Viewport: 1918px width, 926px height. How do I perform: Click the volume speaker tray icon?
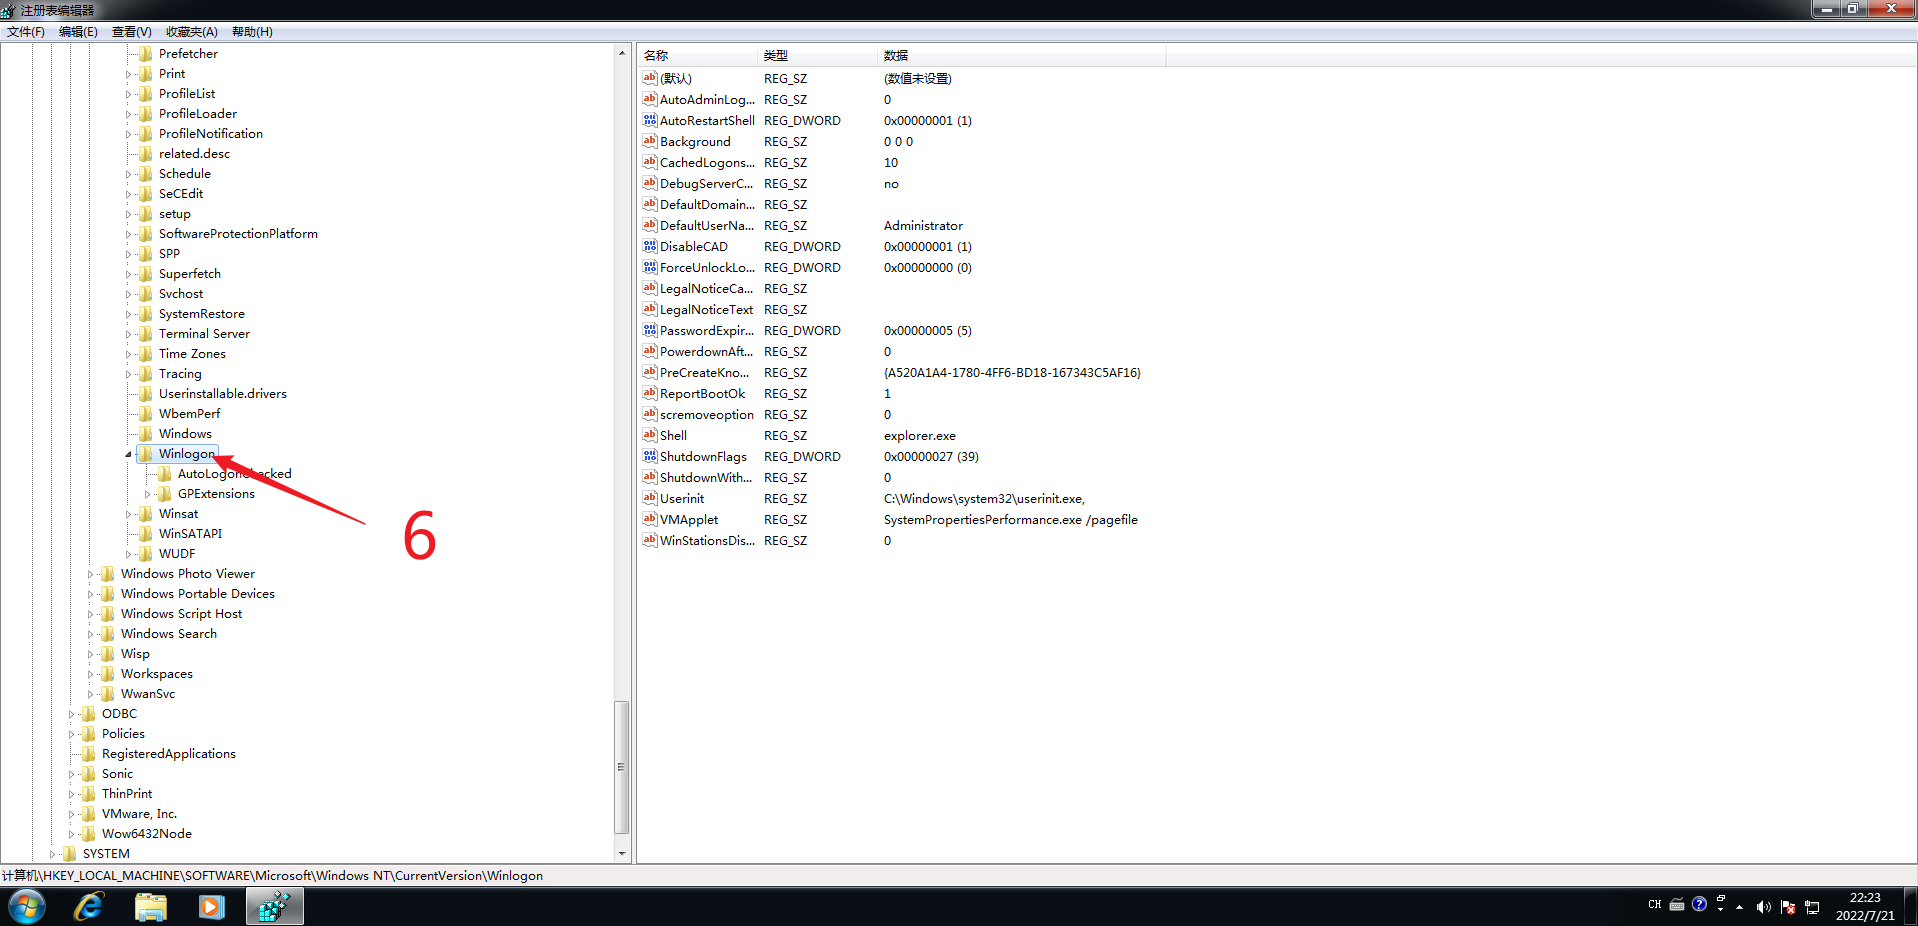tap(1764, 907)
